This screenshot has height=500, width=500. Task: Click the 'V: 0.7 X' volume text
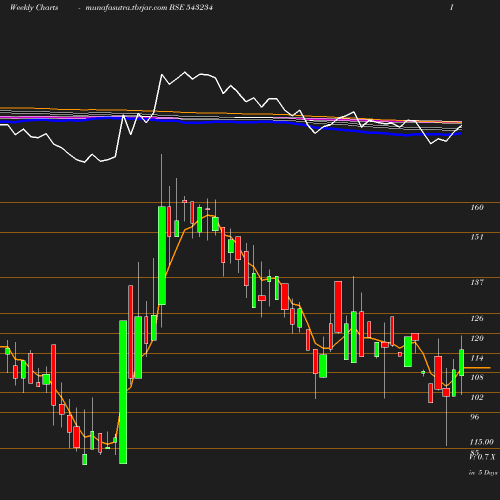pyautogui.click(x=482, y=457)
